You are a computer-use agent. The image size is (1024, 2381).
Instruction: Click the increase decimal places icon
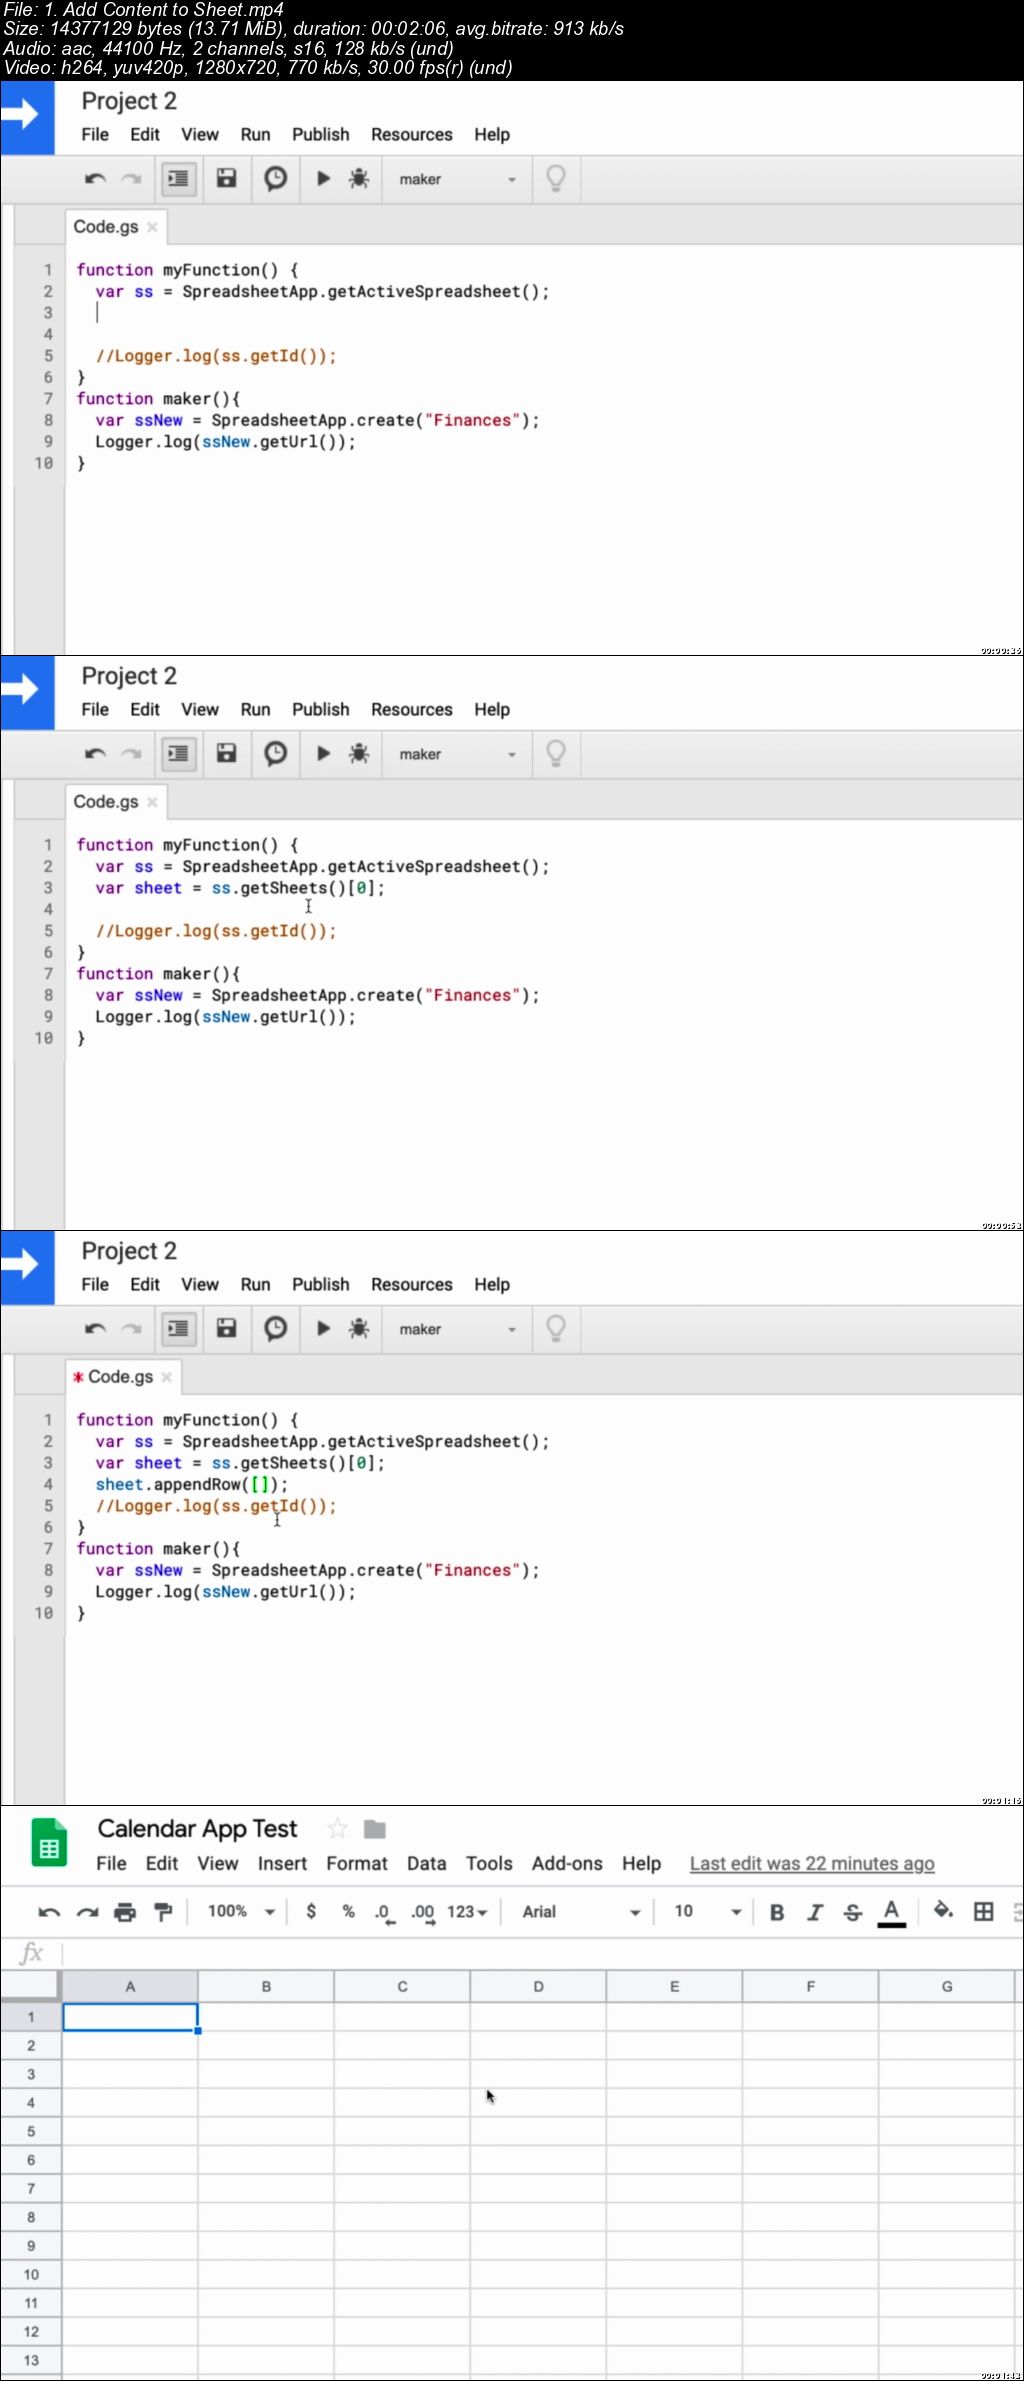[x=423, y=1913]
